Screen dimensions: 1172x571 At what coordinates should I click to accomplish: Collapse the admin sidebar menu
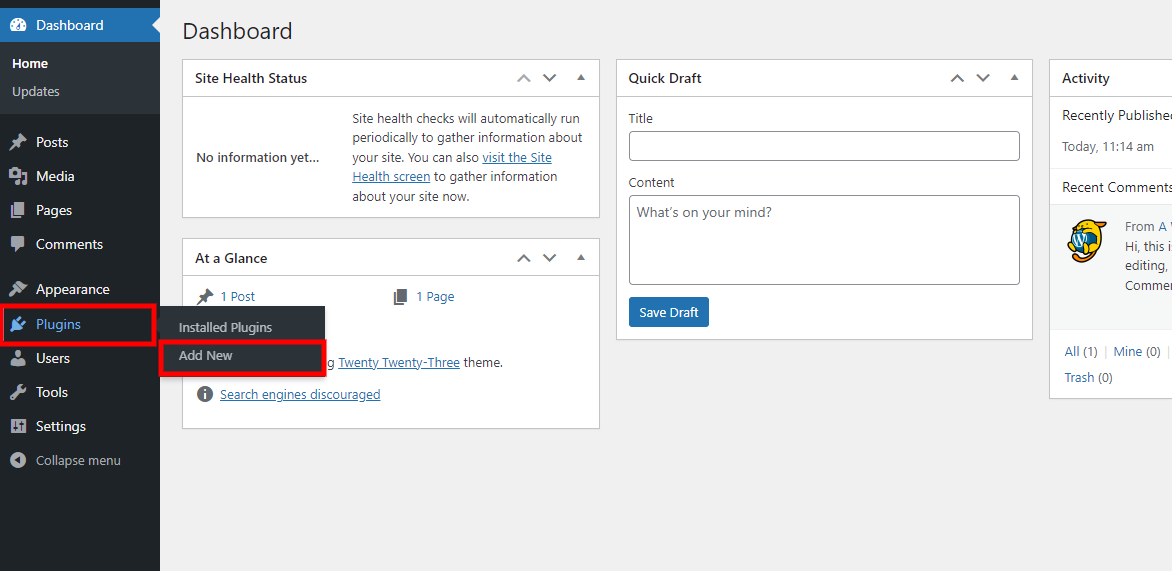pos(66,461)
